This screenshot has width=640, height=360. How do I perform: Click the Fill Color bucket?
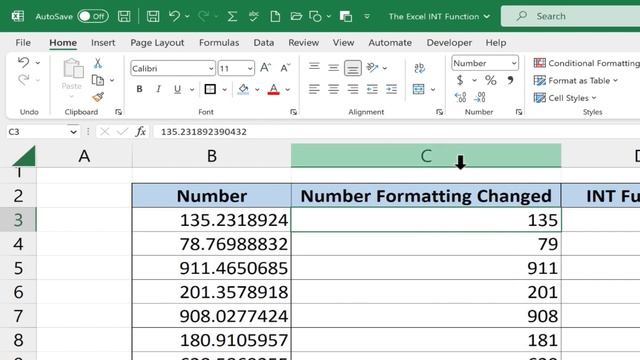(x=243, y=89)
